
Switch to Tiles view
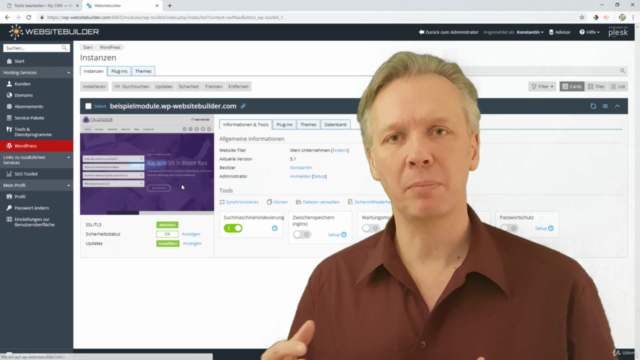[596, 87]
